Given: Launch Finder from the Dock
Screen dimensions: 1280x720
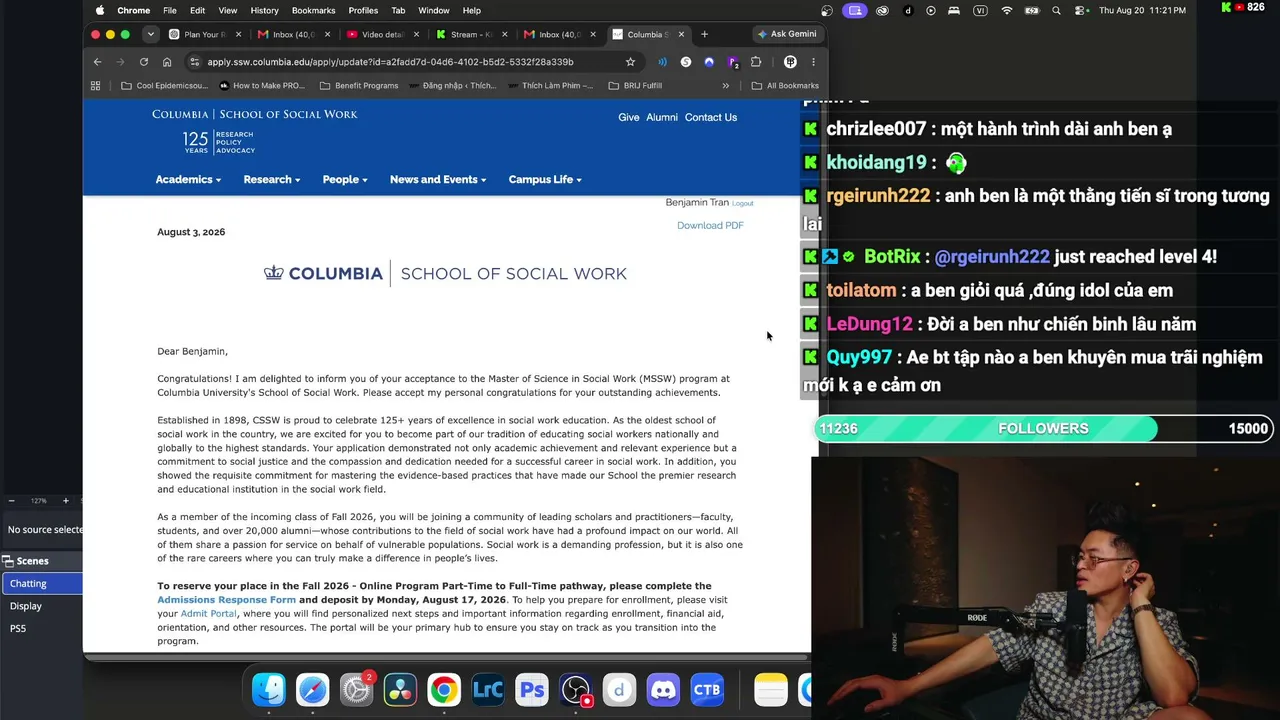Looking at the screenshot, I should click(268, 689).
